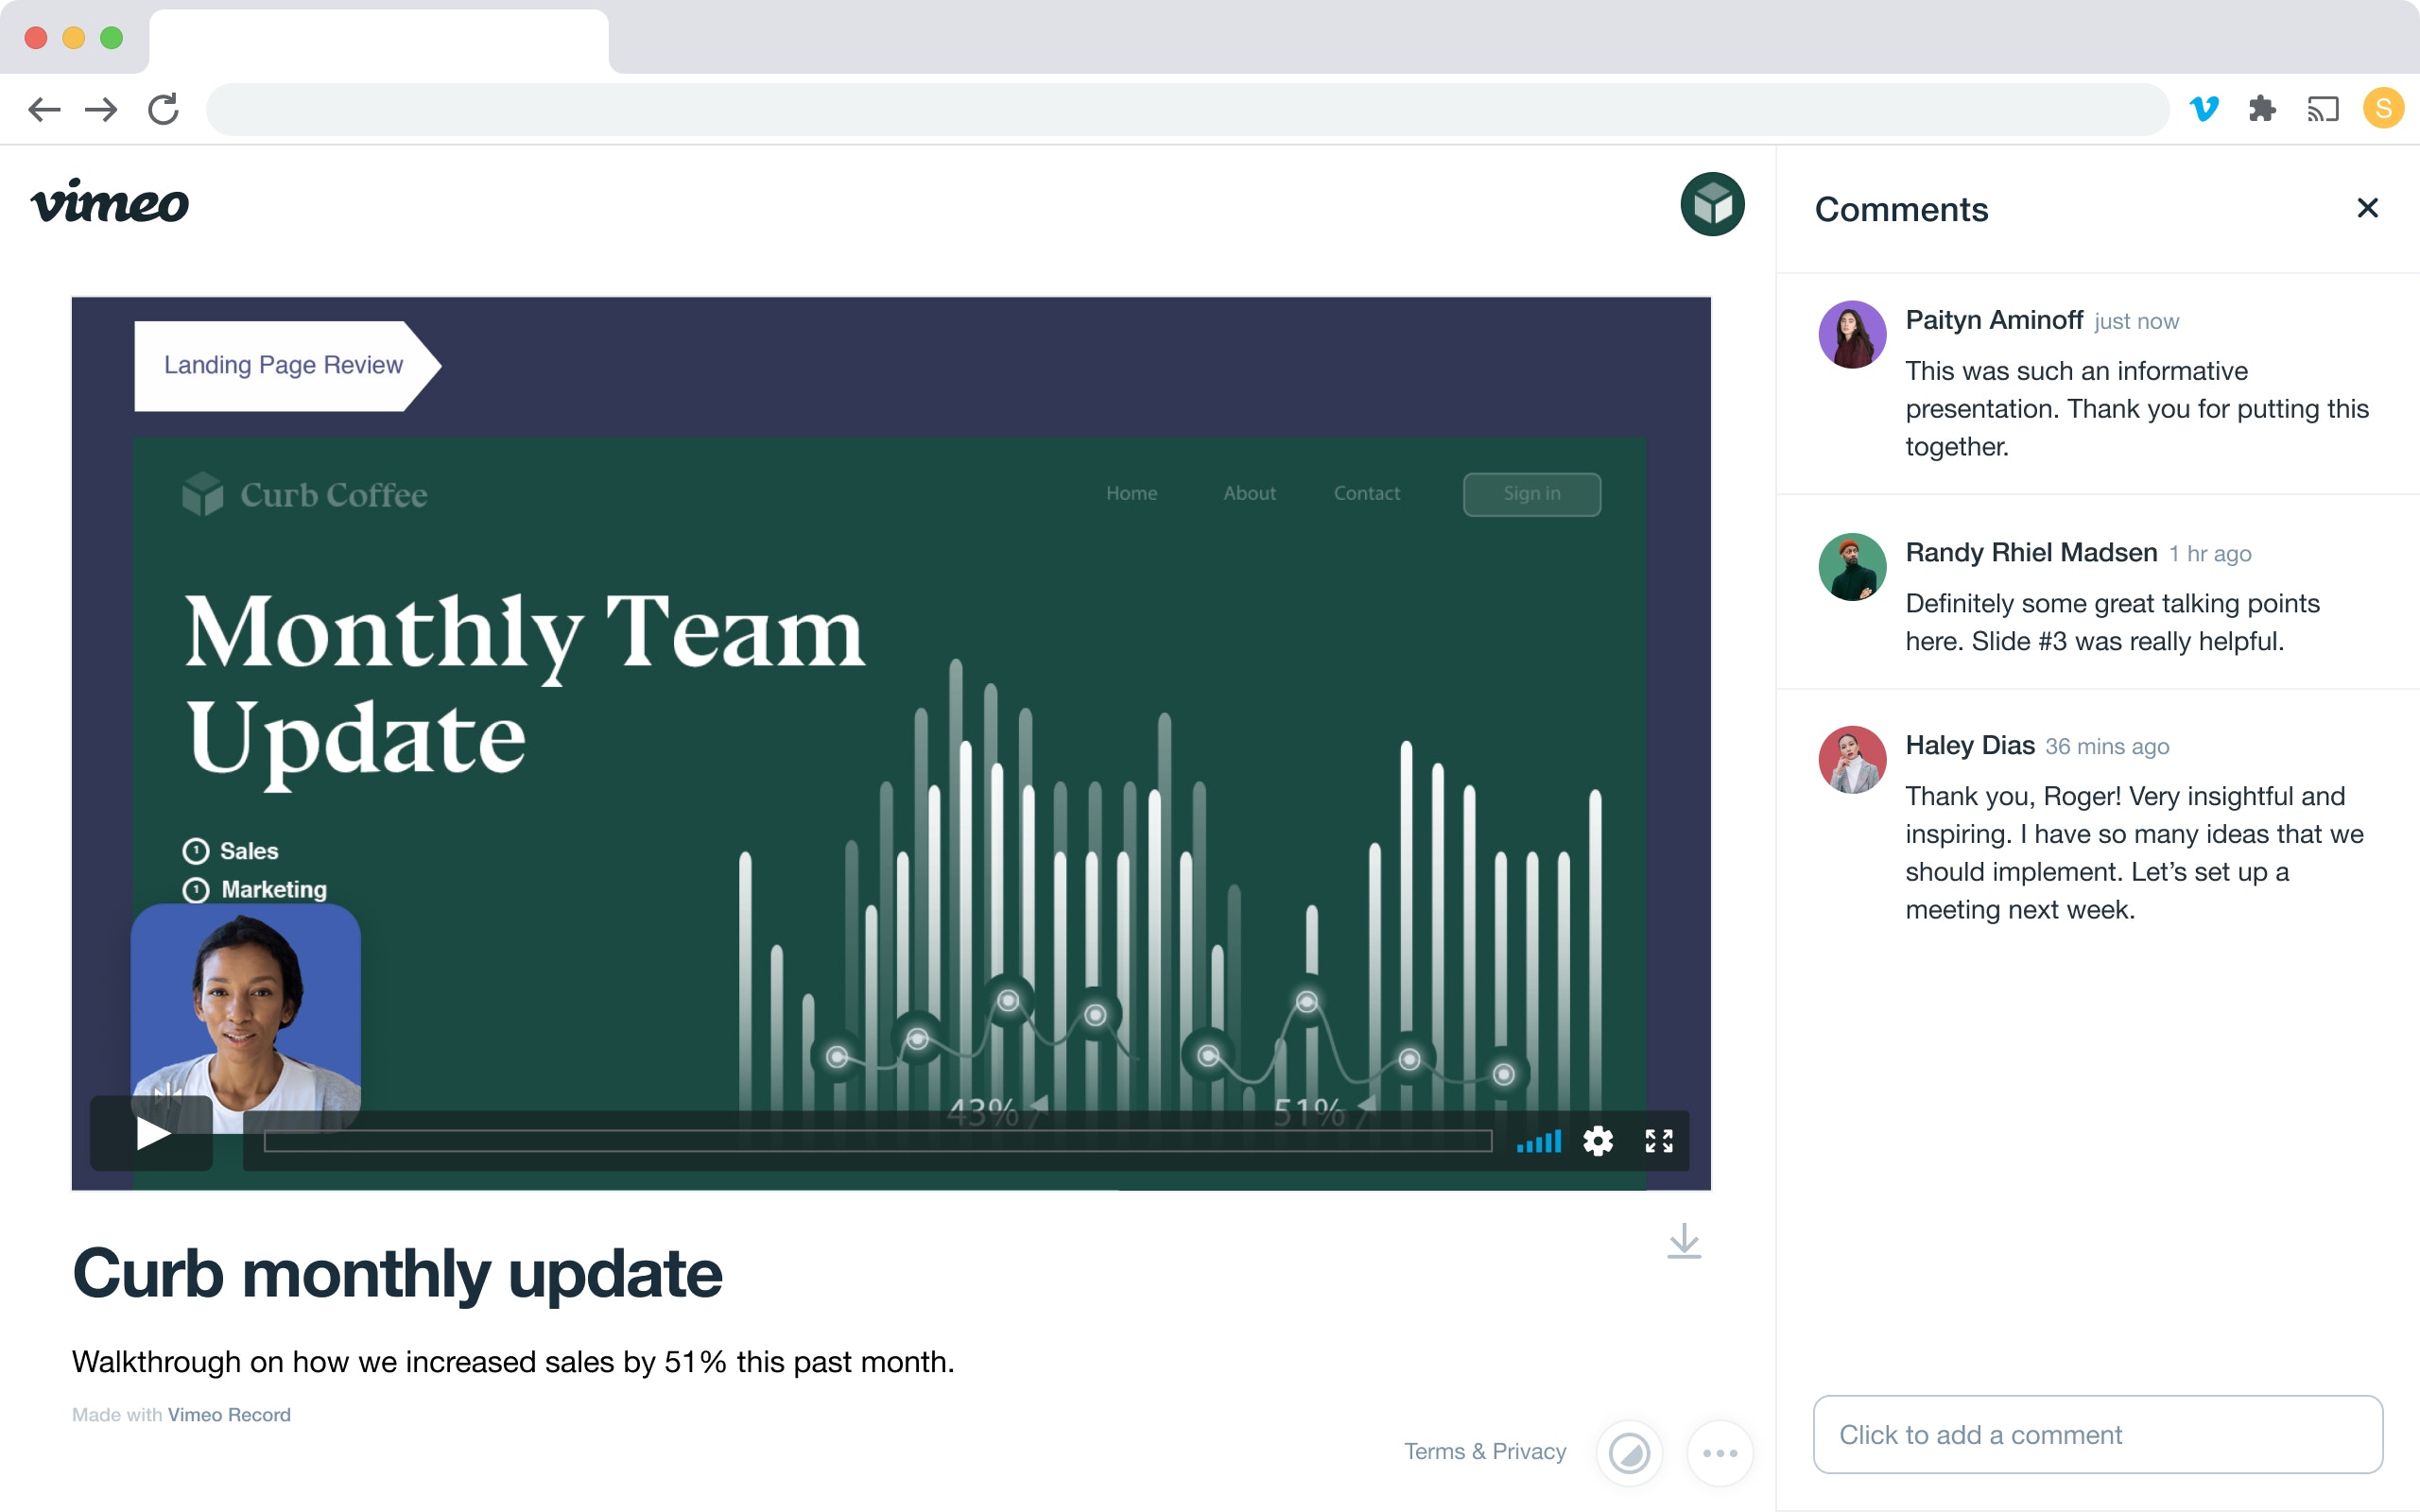Open the Terms & Privacy link
This screenshot has height=1512, width=2420.
[x=1485, y=1451]
